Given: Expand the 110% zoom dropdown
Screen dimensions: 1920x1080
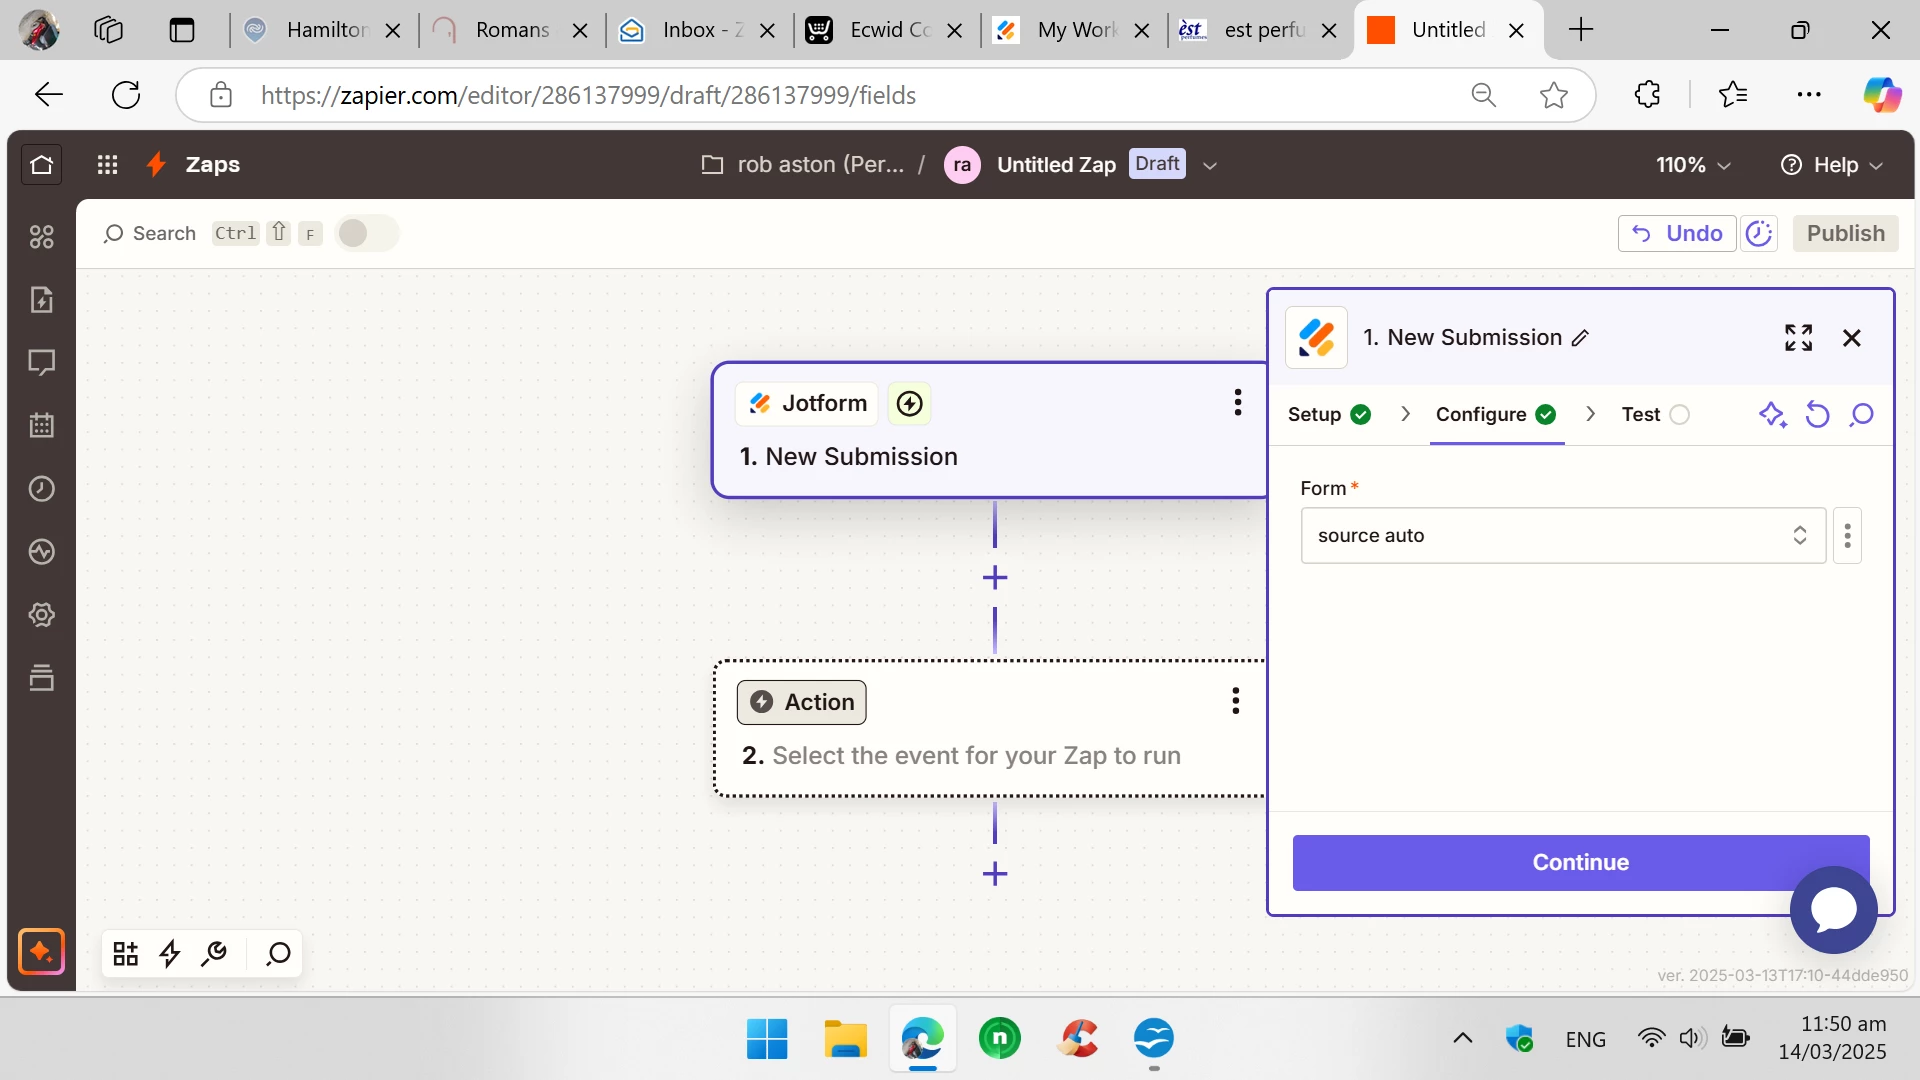Looking at the screenshot, I should point(1693,165).
